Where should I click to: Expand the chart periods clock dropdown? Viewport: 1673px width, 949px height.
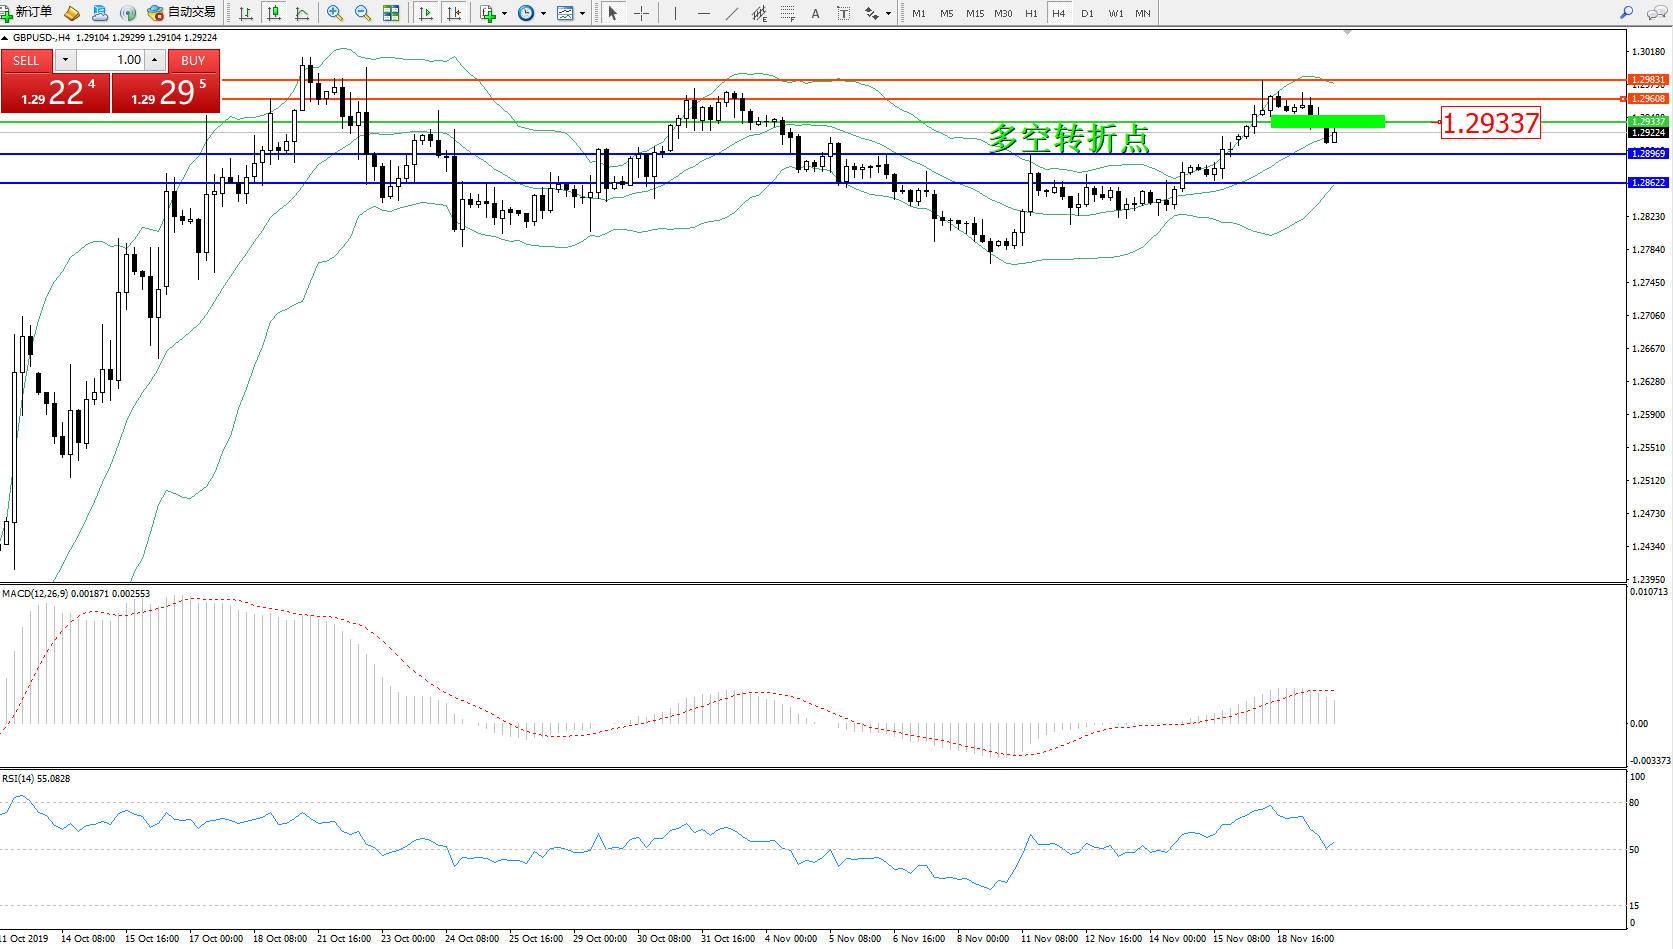click(x=543, y=14)
